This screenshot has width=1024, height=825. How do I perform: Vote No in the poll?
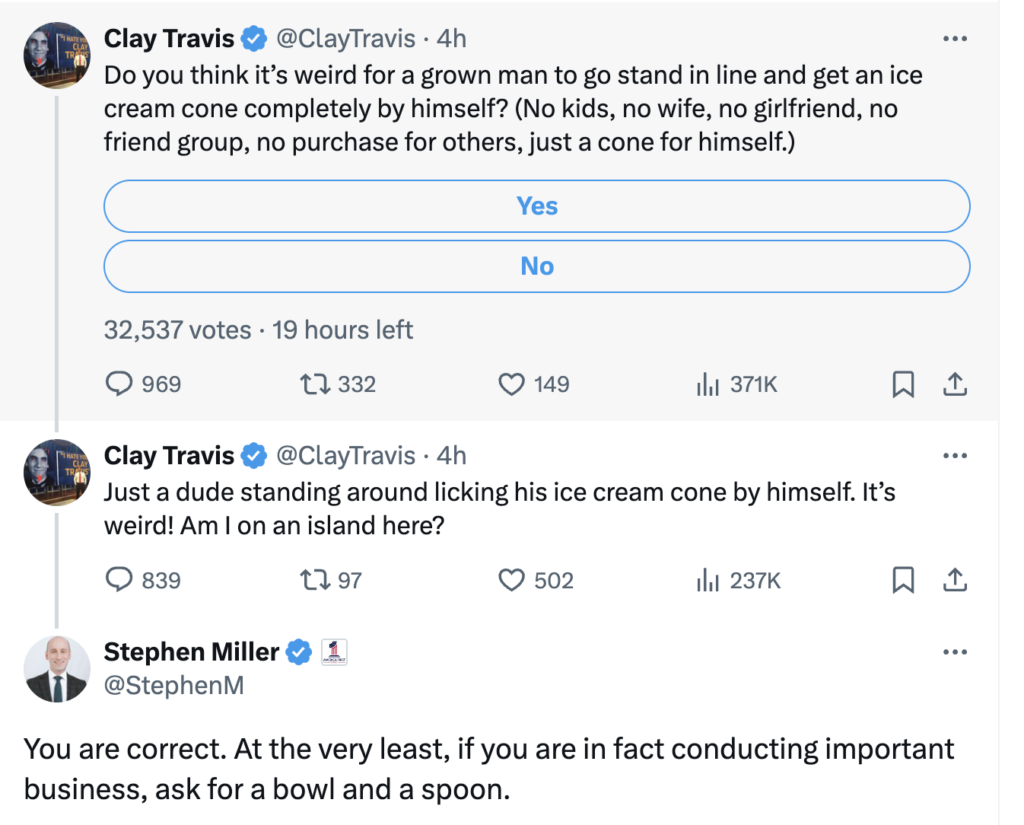(537, 266)
